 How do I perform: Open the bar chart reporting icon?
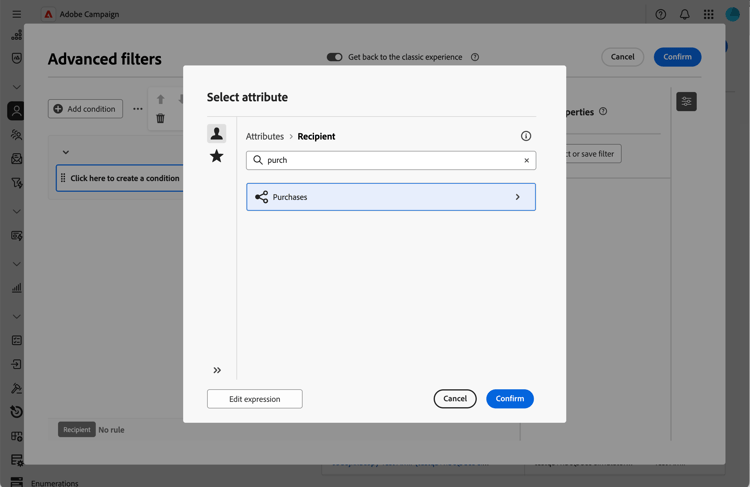[x=17, y=288]
